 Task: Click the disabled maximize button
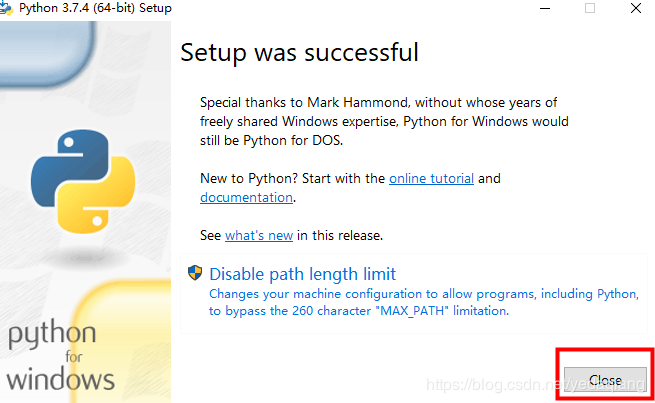(590, 8)
